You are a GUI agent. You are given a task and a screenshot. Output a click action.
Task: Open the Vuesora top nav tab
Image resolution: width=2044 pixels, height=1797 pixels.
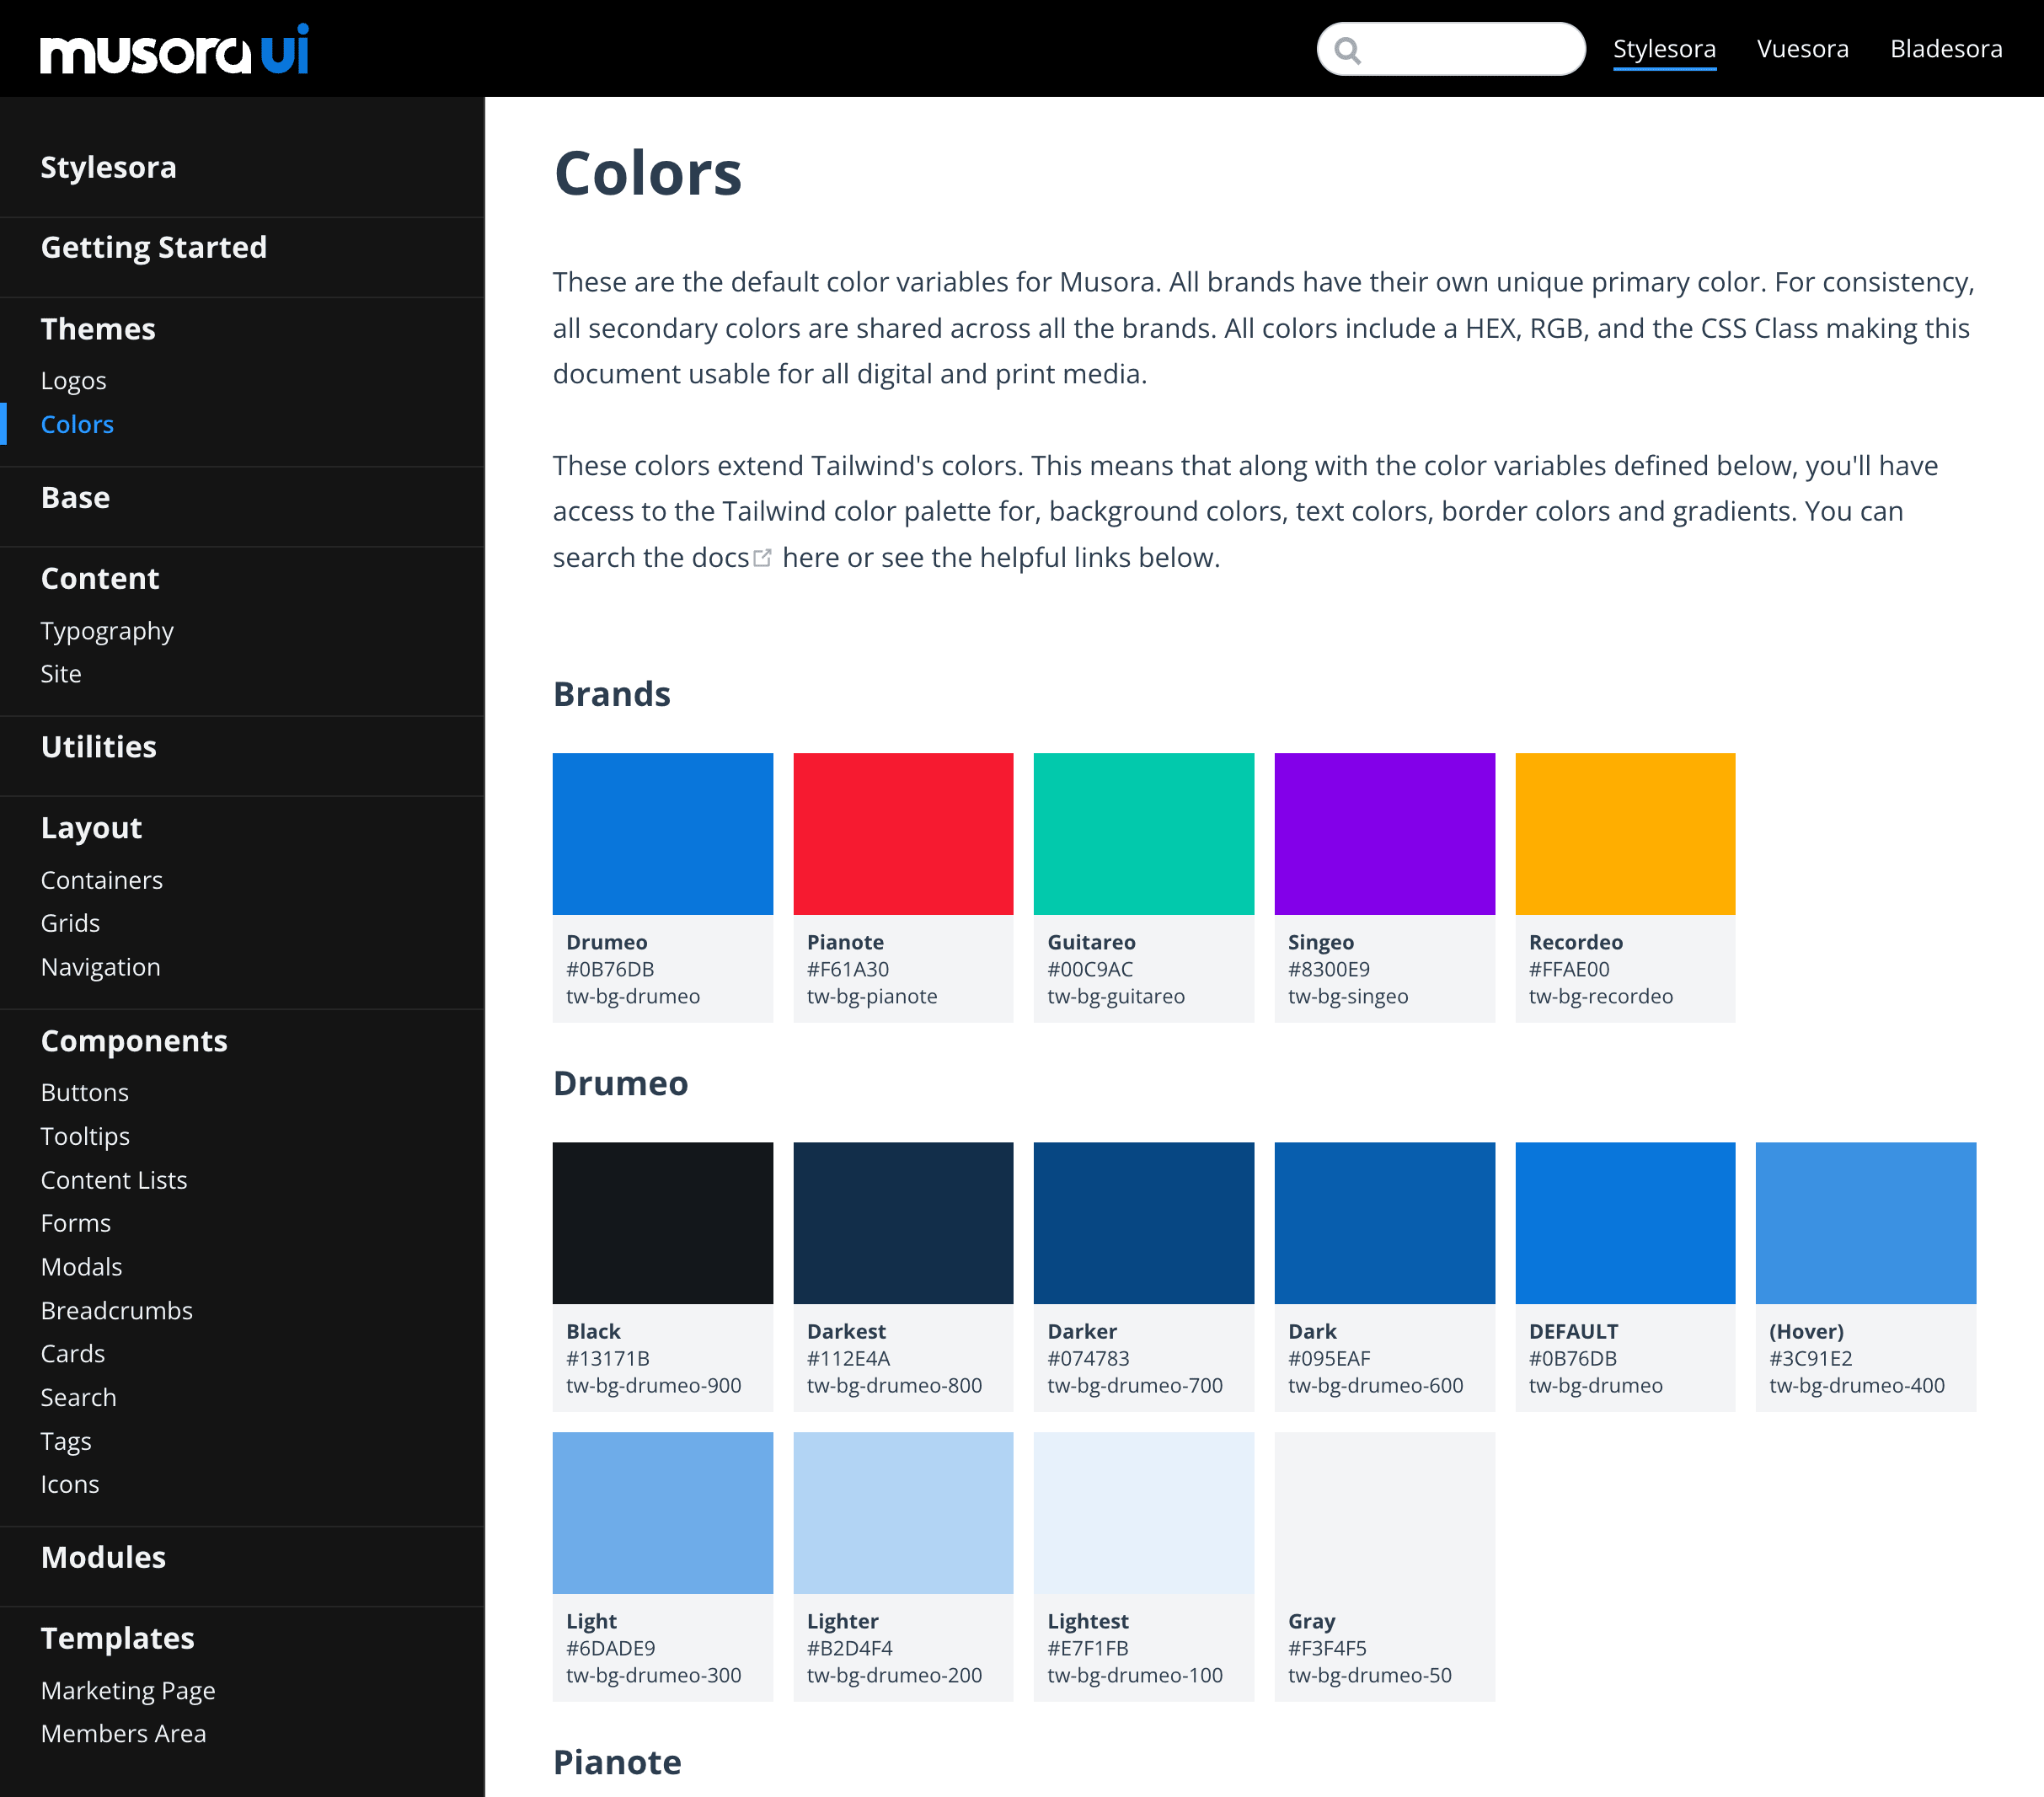tap(1802, 49)
